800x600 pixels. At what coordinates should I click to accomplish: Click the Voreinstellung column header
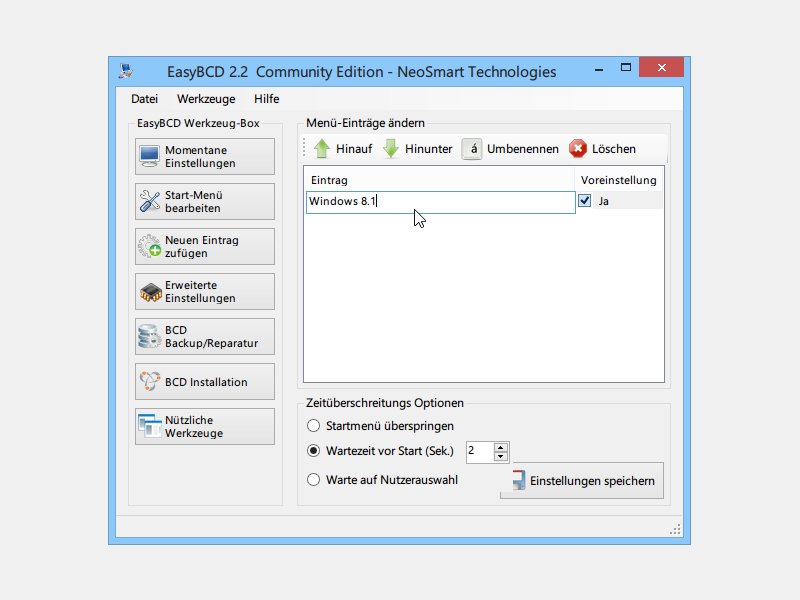point(619,180)
